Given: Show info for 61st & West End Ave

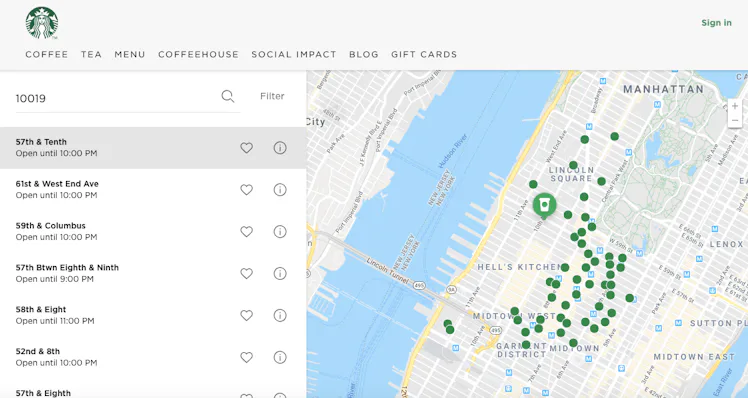Looking at the screenshot, I should [280, 190].
